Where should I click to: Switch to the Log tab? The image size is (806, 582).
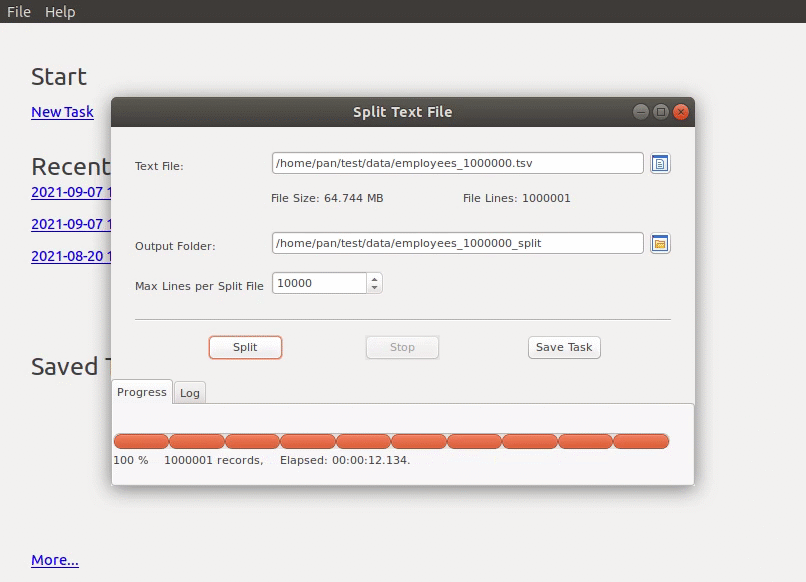point(190,393)
